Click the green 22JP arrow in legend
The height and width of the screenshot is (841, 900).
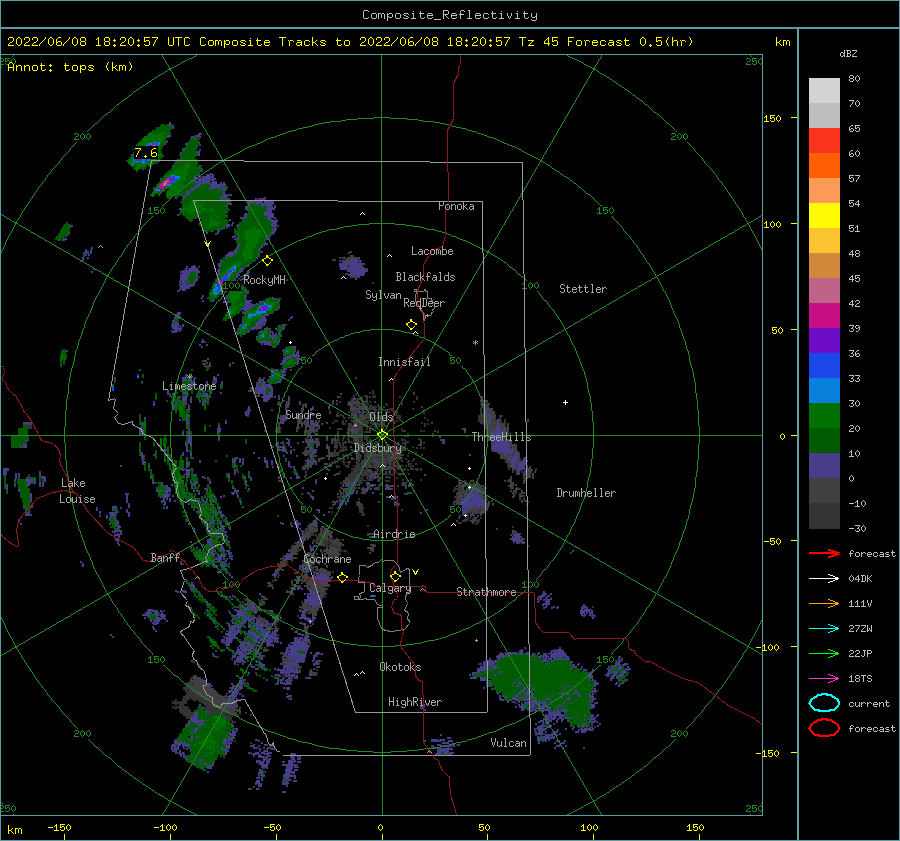pos(824,653)
